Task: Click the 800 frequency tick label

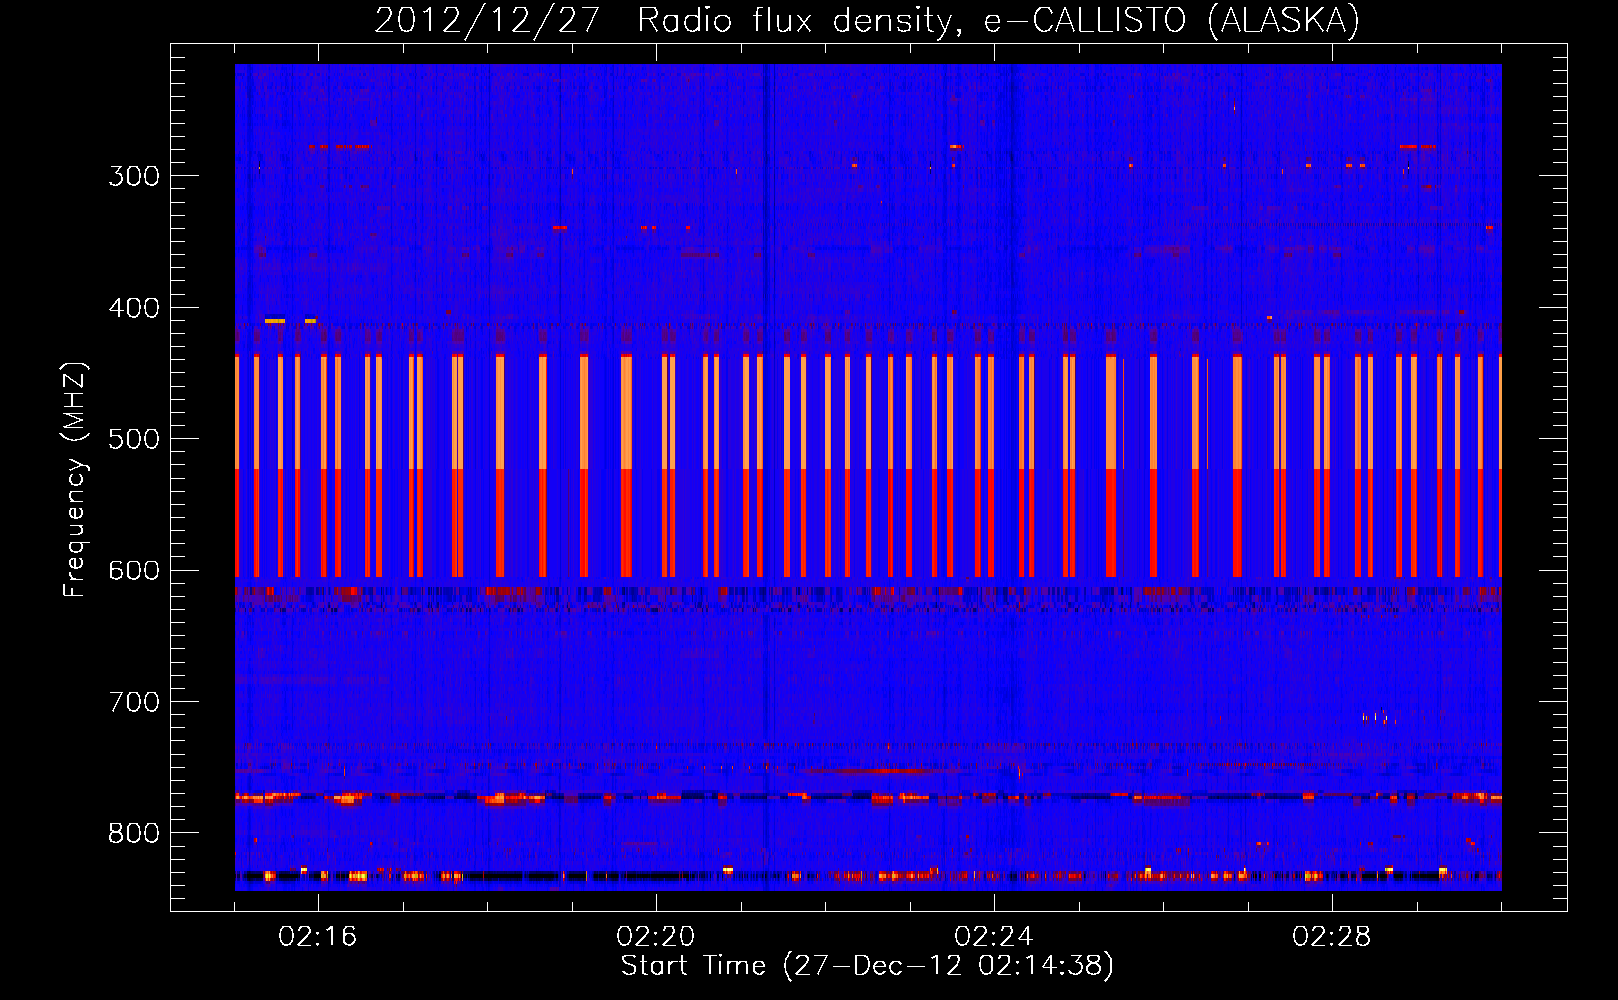Action: [x=134, y=834]
